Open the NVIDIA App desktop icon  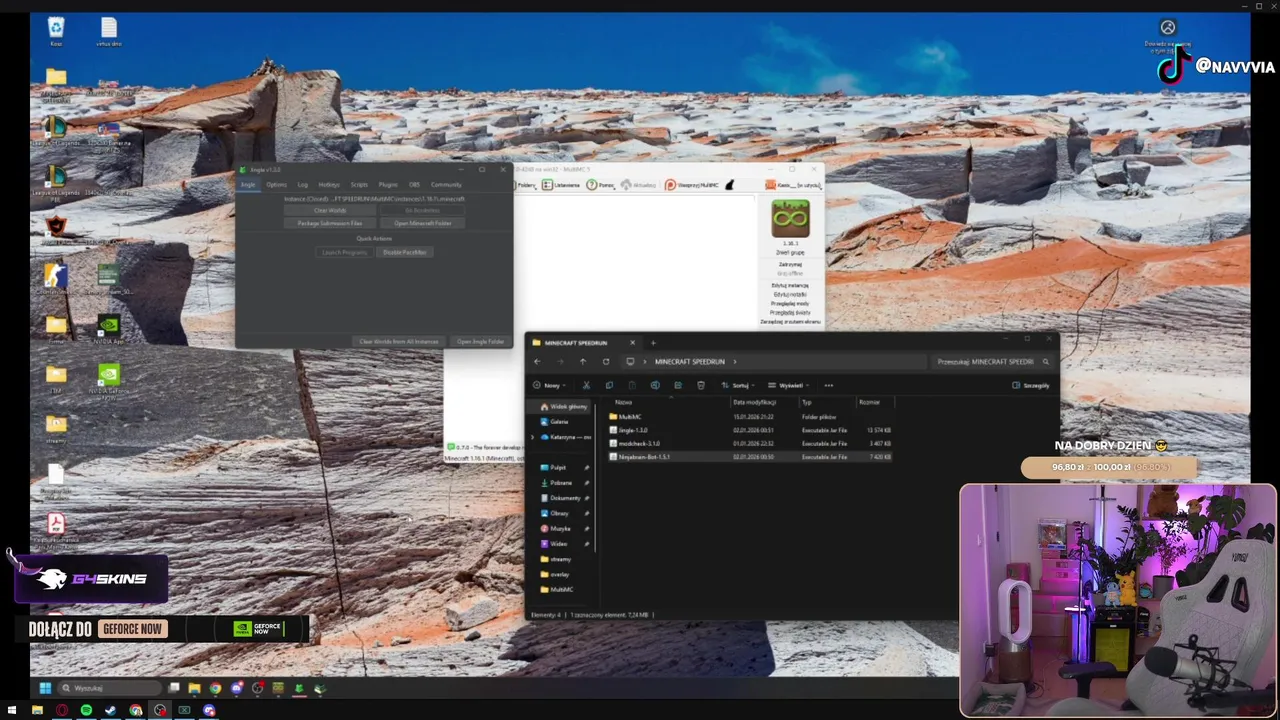pos(108,328)
